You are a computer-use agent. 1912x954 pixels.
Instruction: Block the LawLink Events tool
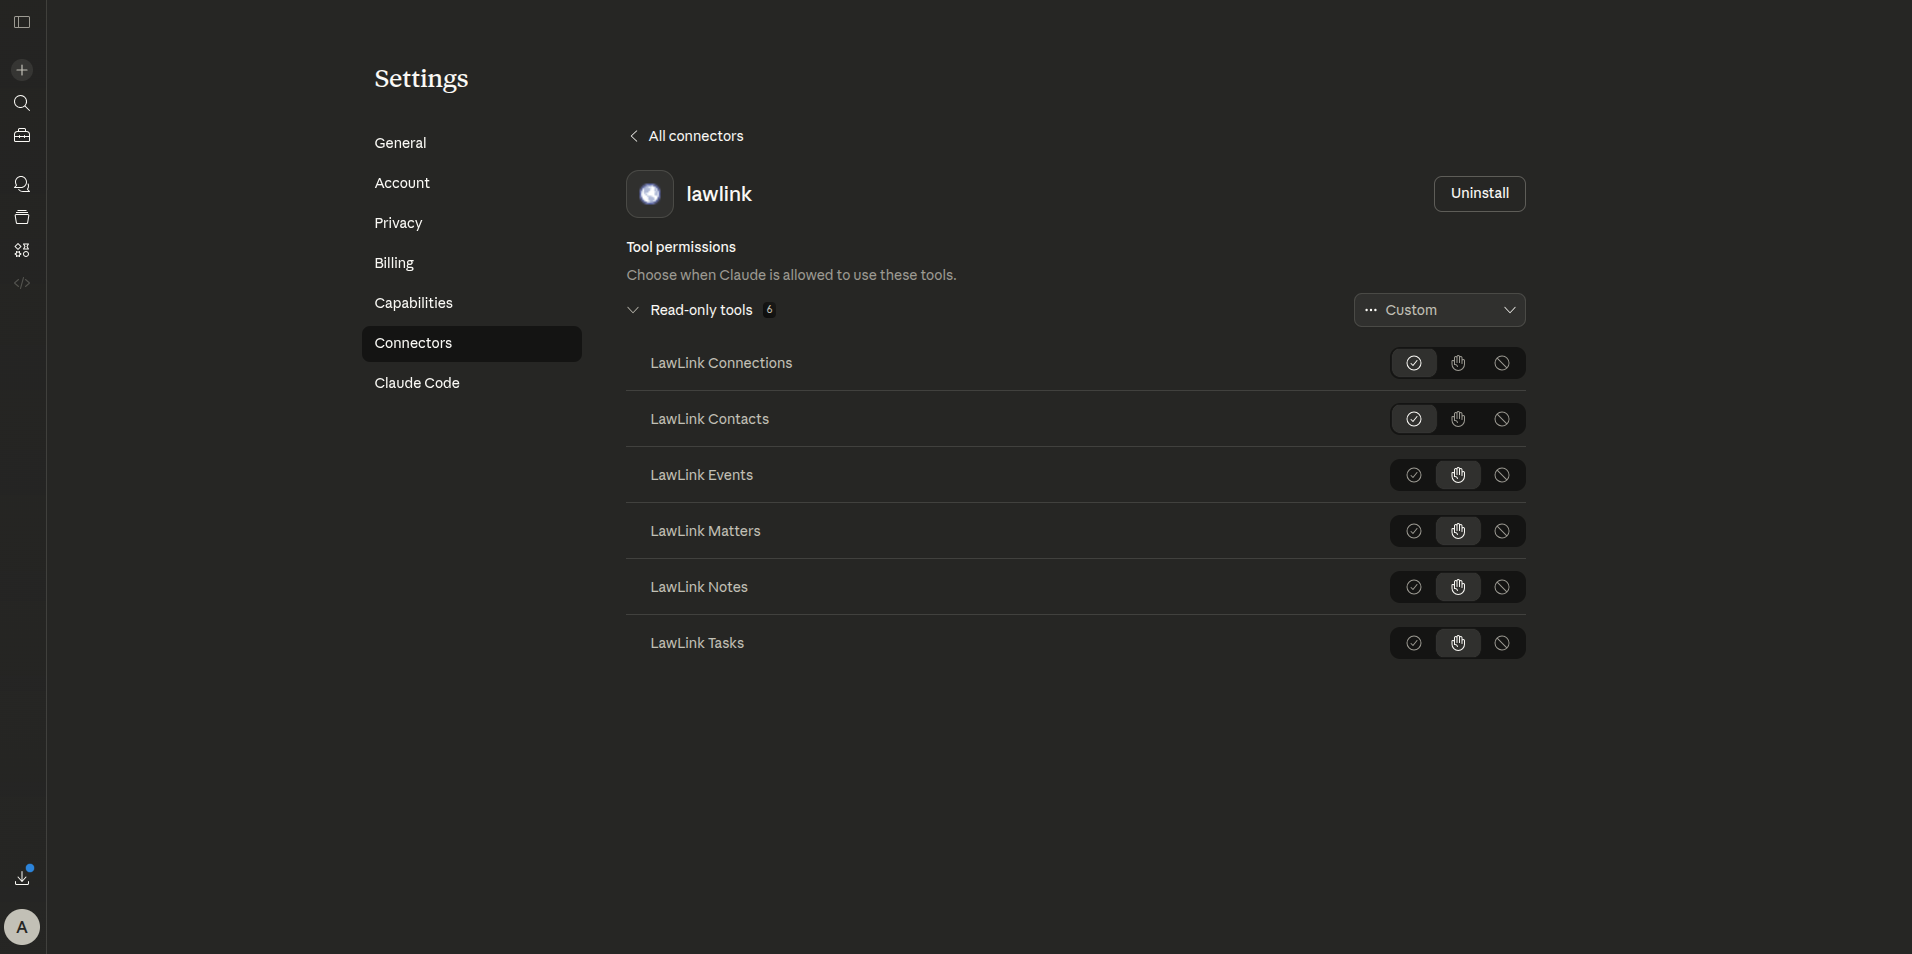coord(1502,475)
